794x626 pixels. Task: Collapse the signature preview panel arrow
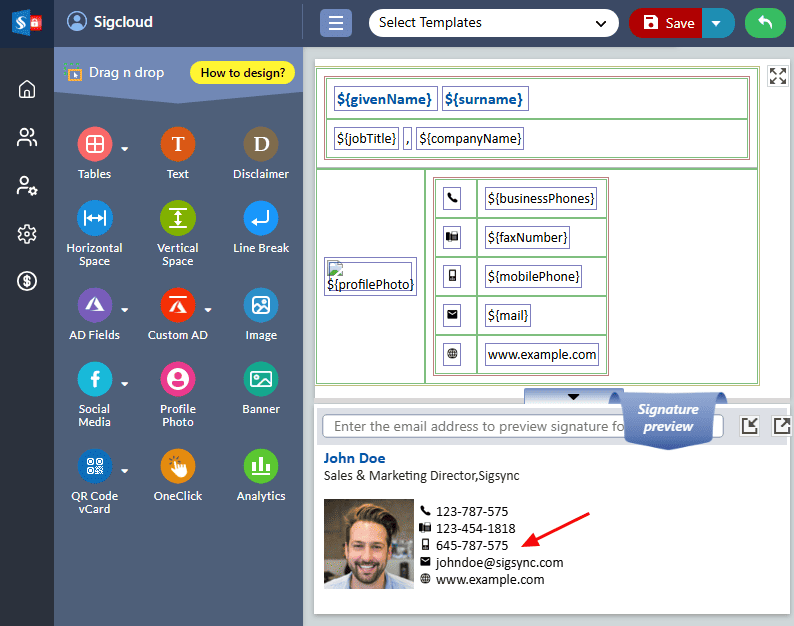[573, 397]
